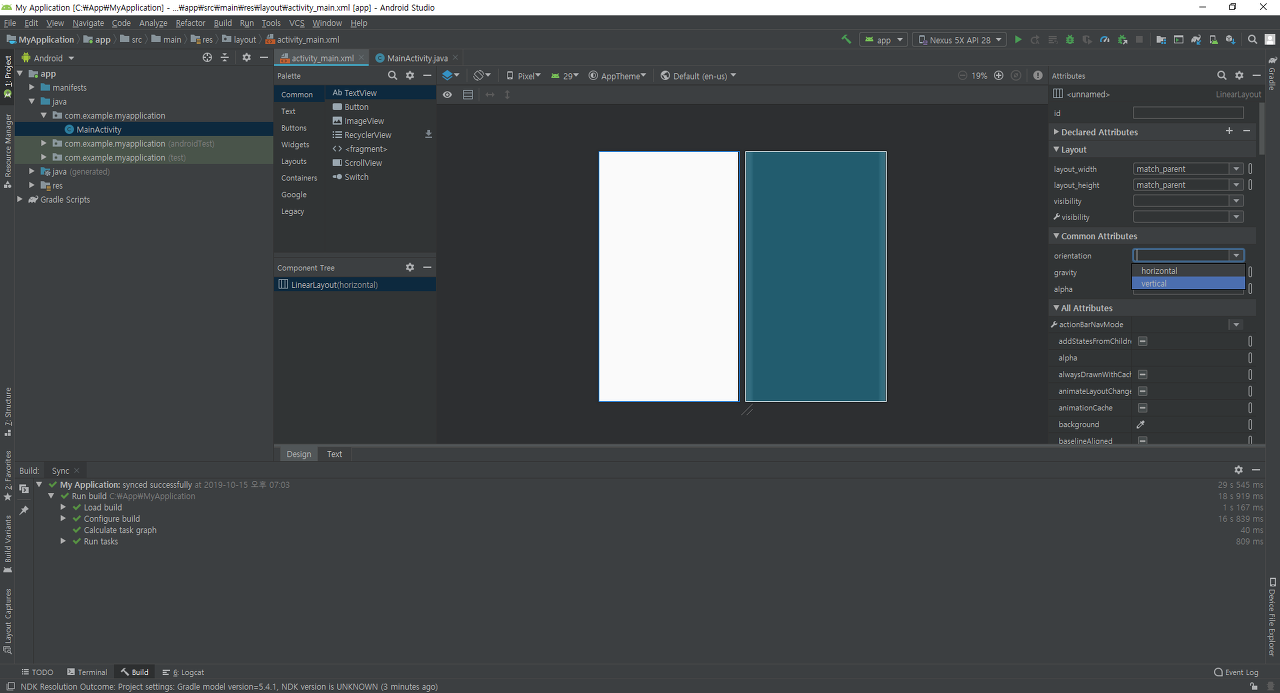Open API 29 version dropdown
The height and width of the screenshot is (693, 1280).
click(565, 76)
